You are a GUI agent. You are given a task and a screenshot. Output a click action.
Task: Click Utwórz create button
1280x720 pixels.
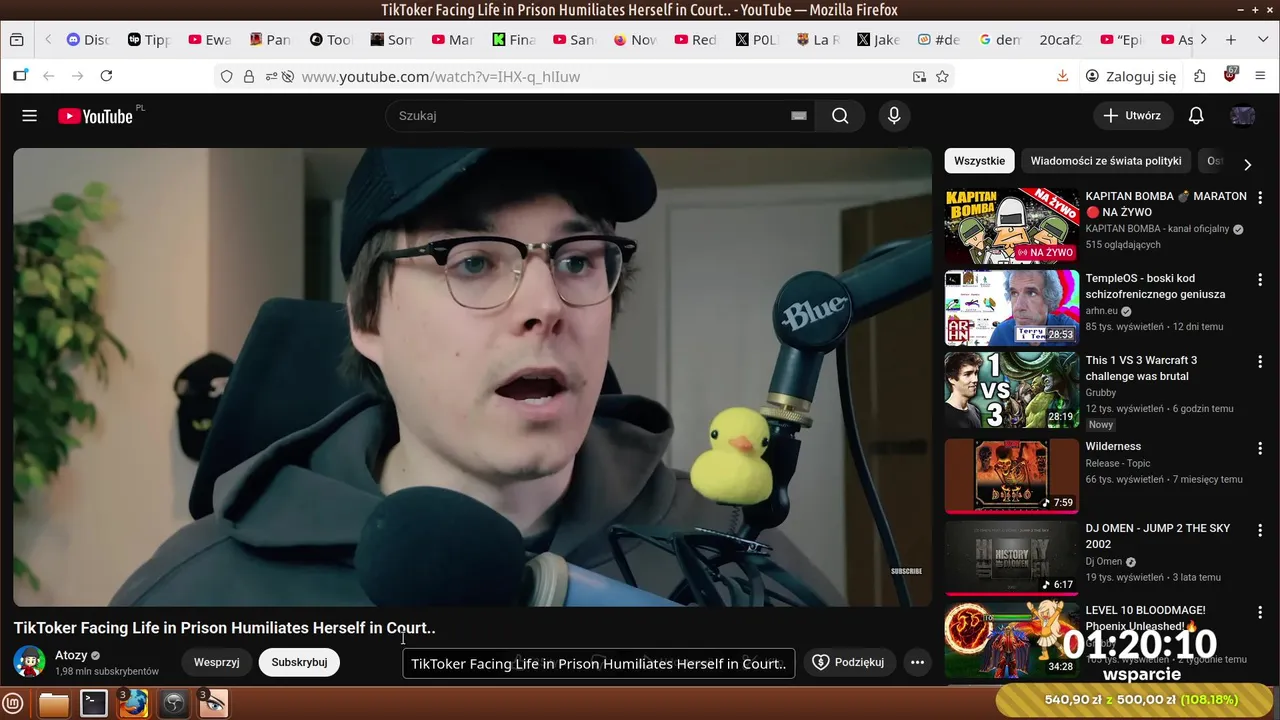(1132, 116)
